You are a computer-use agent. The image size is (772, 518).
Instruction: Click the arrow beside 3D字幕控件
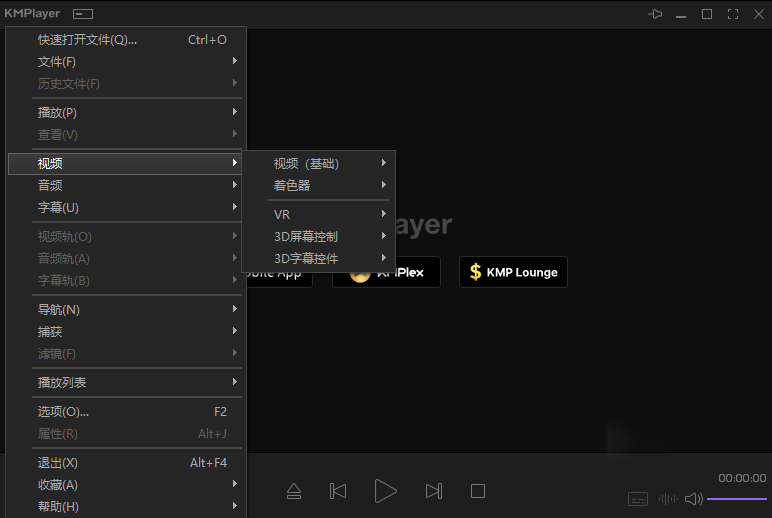point(384,258)
